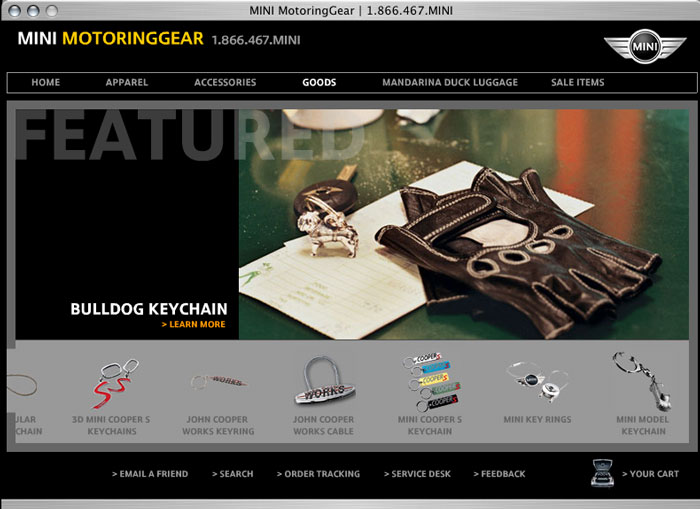Click the 3D MINI COOPER S KEYCHAINS label
Viewport: 700px width, 509px height.
point(111,426)
